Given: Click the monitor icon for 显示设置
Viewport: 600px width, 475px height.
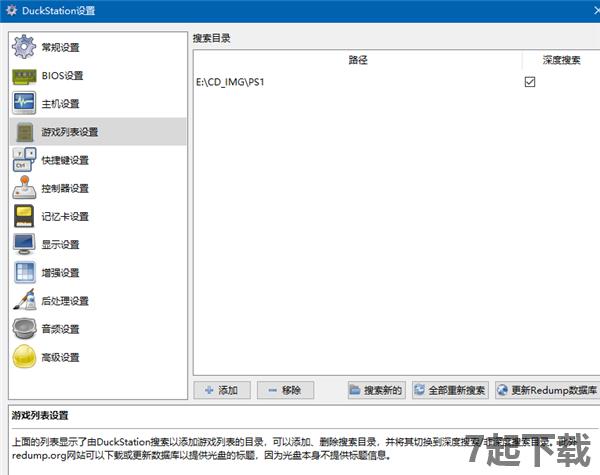Looking at the screenshot, I should coord(24,244).
